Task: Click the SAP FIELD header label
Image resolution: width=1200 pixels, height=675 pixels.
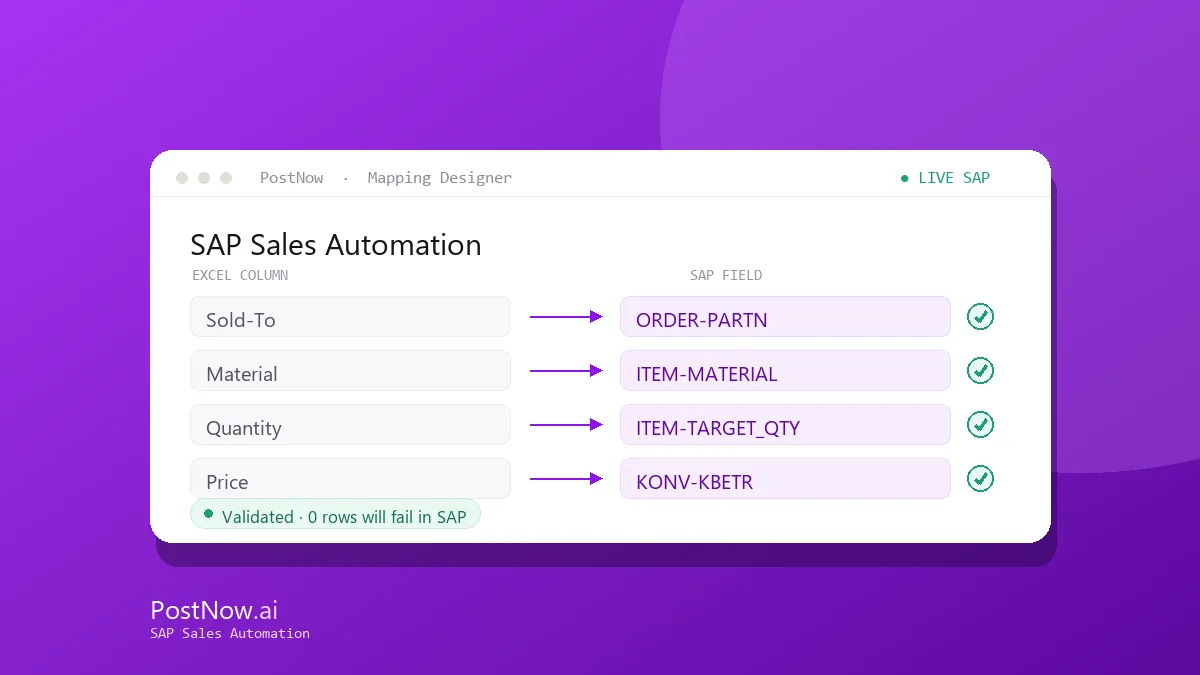Action: click(726, 275)
